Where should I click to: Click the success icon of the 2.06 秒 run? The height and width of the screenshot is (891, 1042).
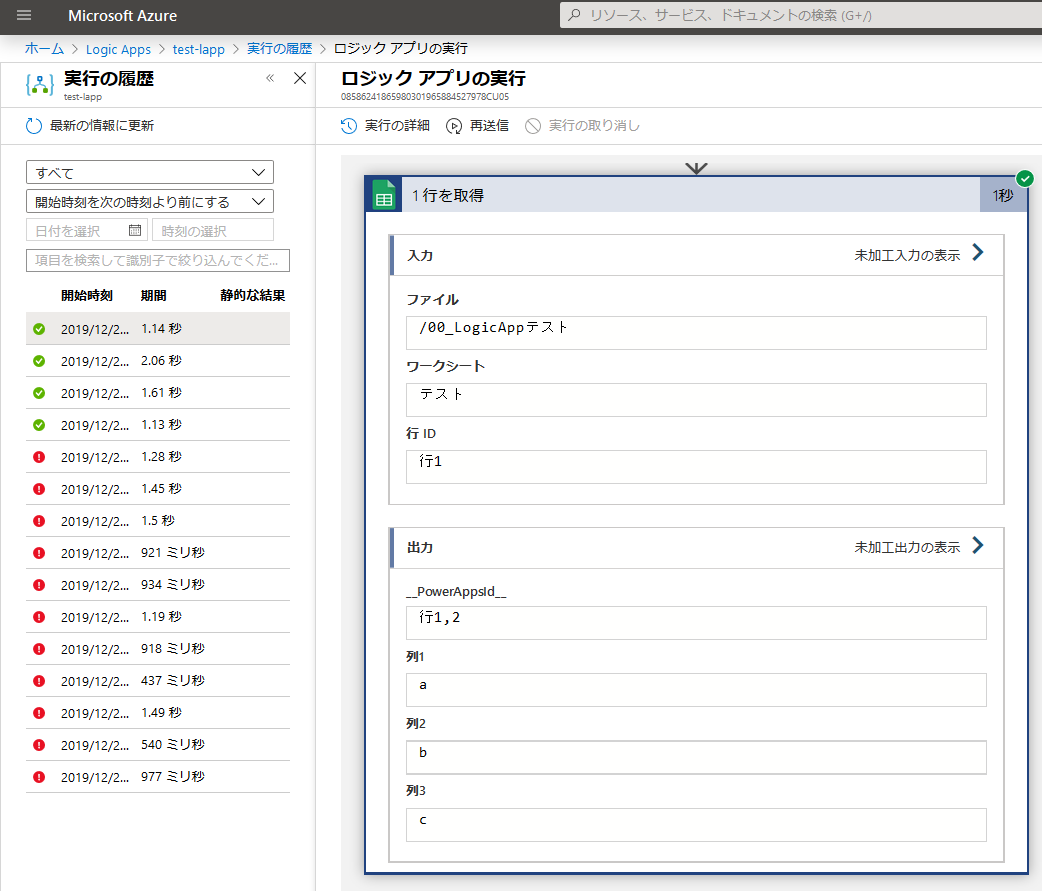tap(39, 361)
